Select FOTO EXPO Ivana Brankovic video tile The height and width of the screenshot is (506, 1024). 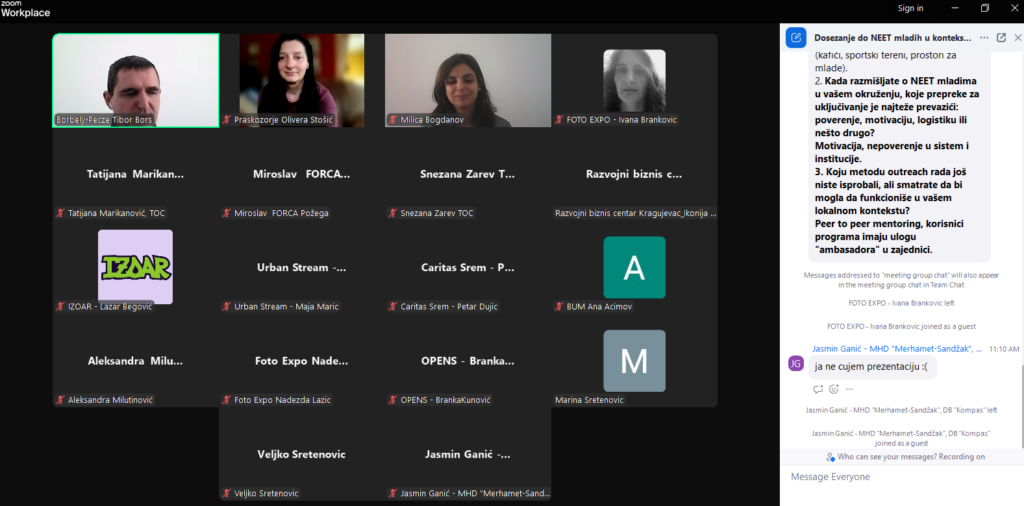pyautogui.click(x=634, y=80)
